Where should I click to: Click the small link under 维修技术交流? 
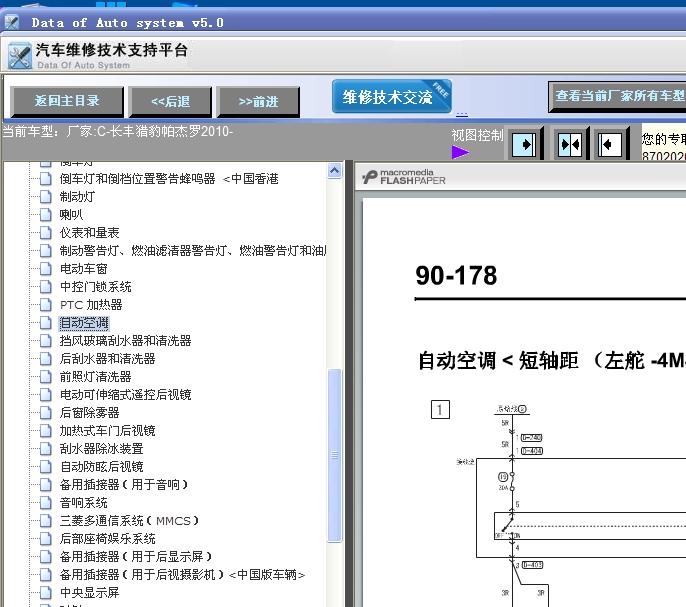tap(462, 115)
